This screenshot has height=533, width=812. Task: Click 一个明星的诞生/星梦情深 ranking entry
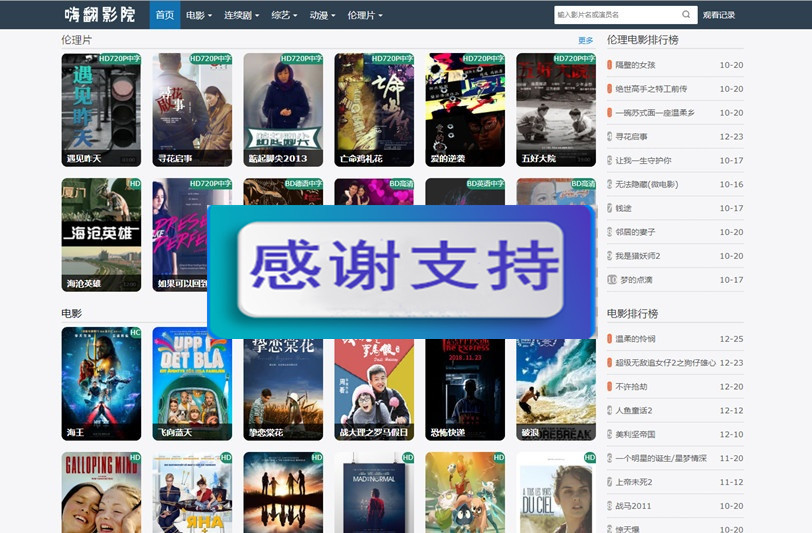tap(661, 458)
